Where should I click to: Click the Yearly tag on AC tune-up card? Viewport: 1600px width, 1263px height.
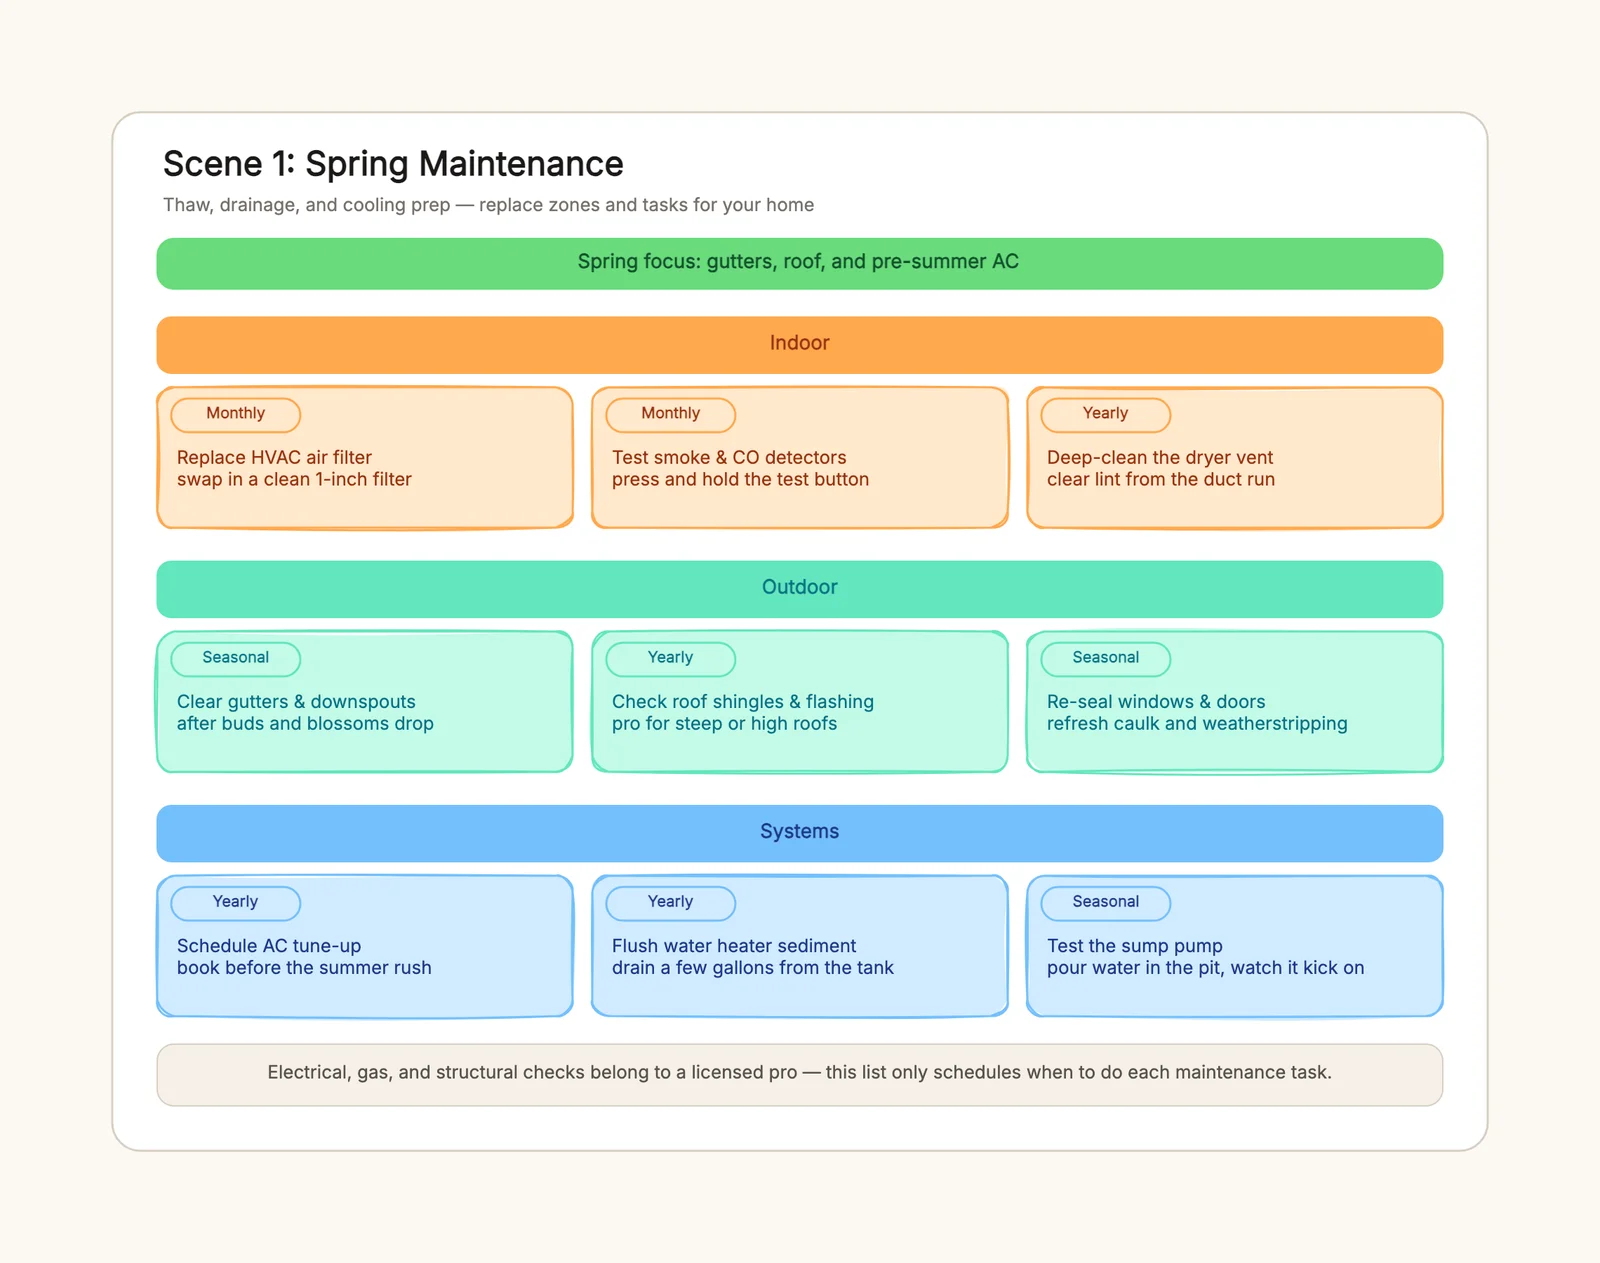[x=236, y=902]
